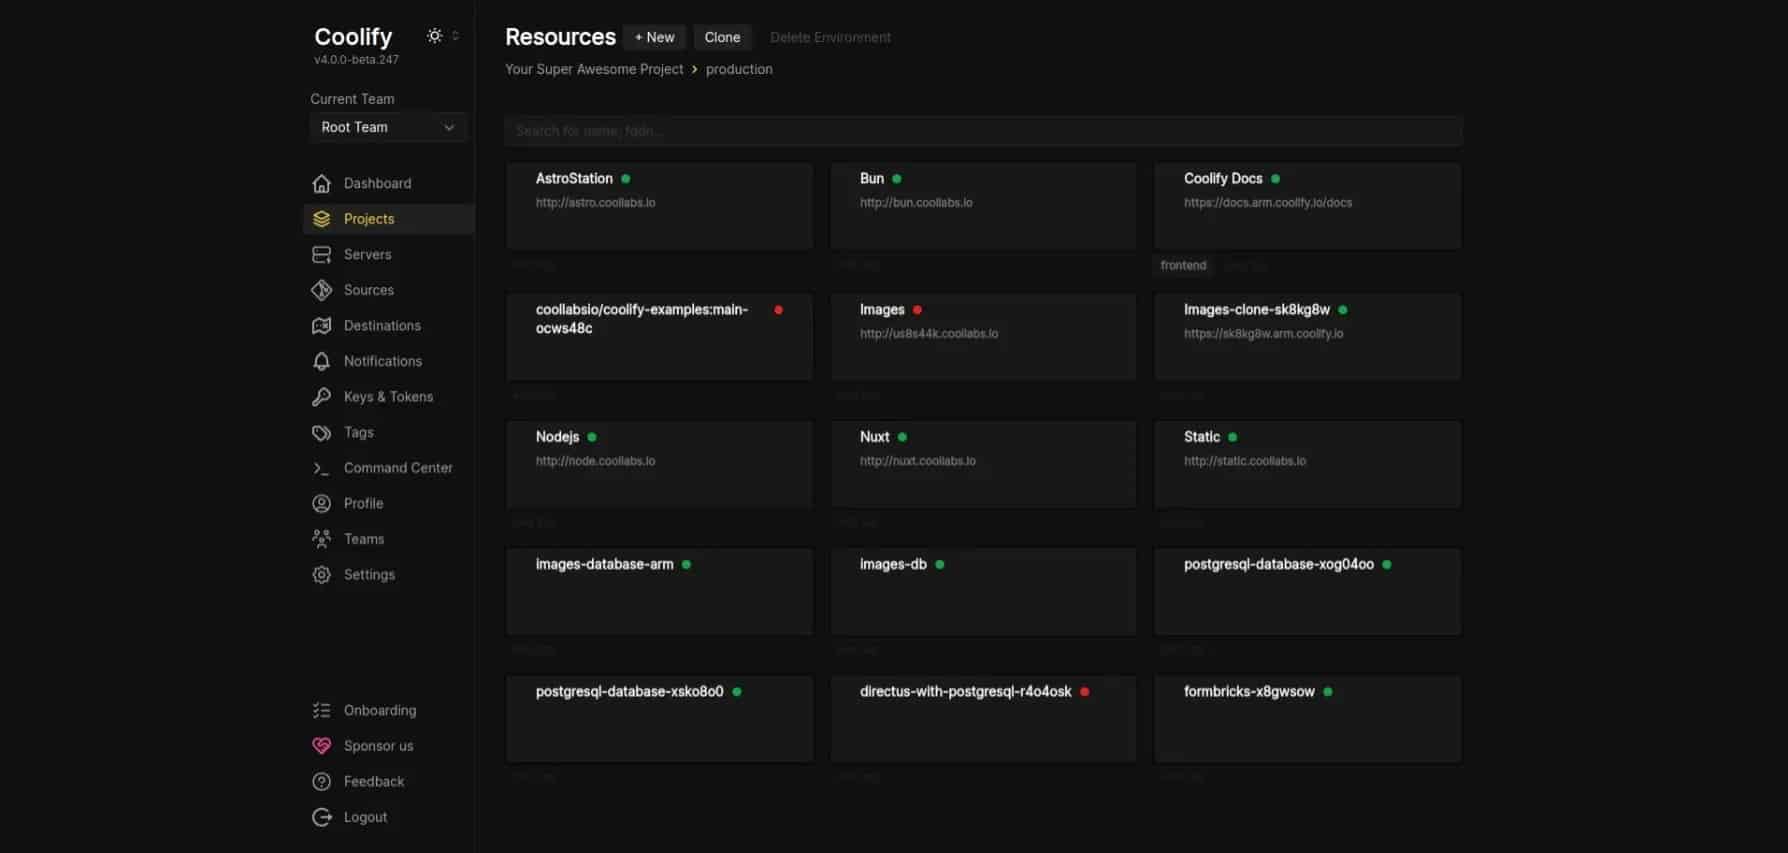1788x853 pixels.
Task: Go to Command Center in sidebar
Action: coord(397,468)
